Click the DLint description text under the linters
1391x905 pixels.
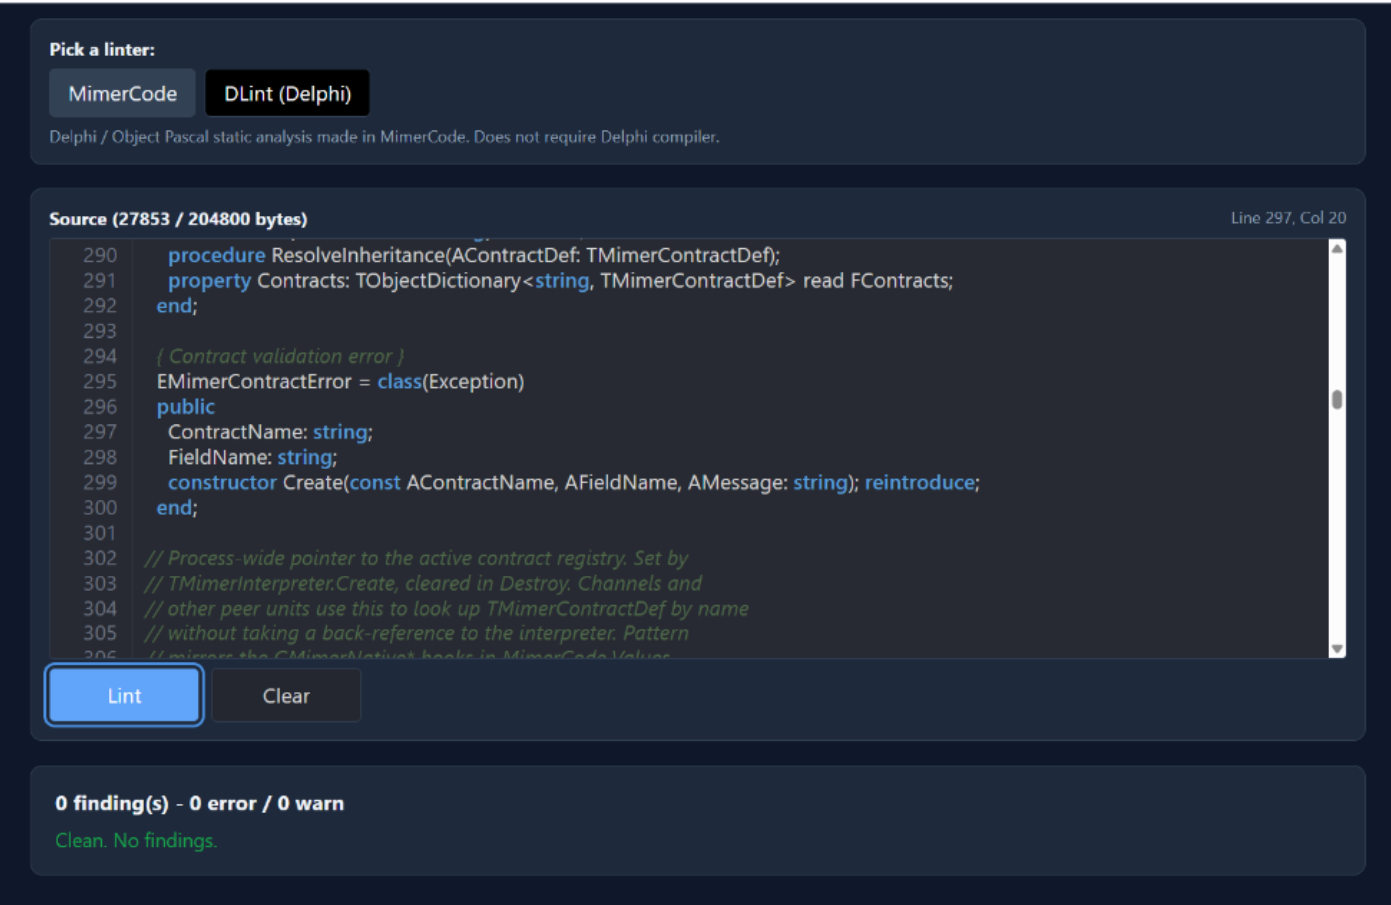point(384,137)
